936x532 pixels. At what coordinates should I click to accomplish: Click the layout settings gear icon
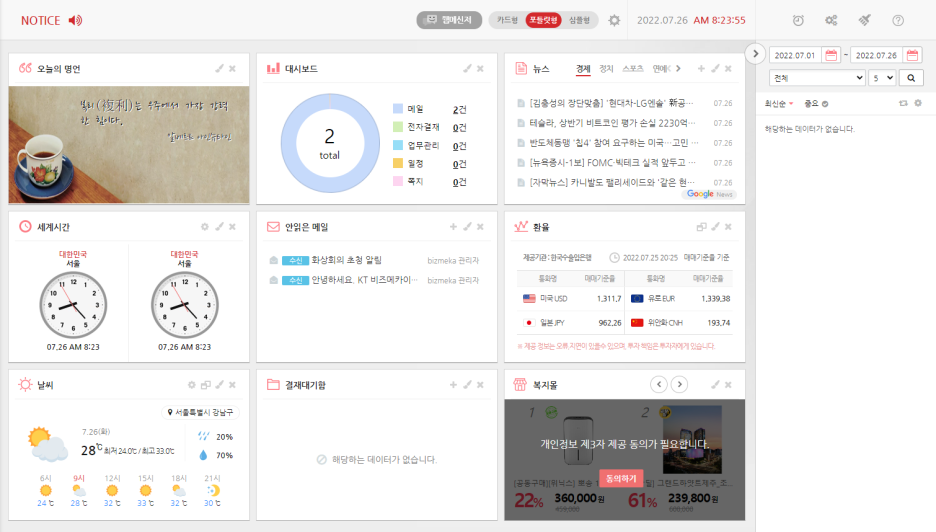tap(614, 20)
